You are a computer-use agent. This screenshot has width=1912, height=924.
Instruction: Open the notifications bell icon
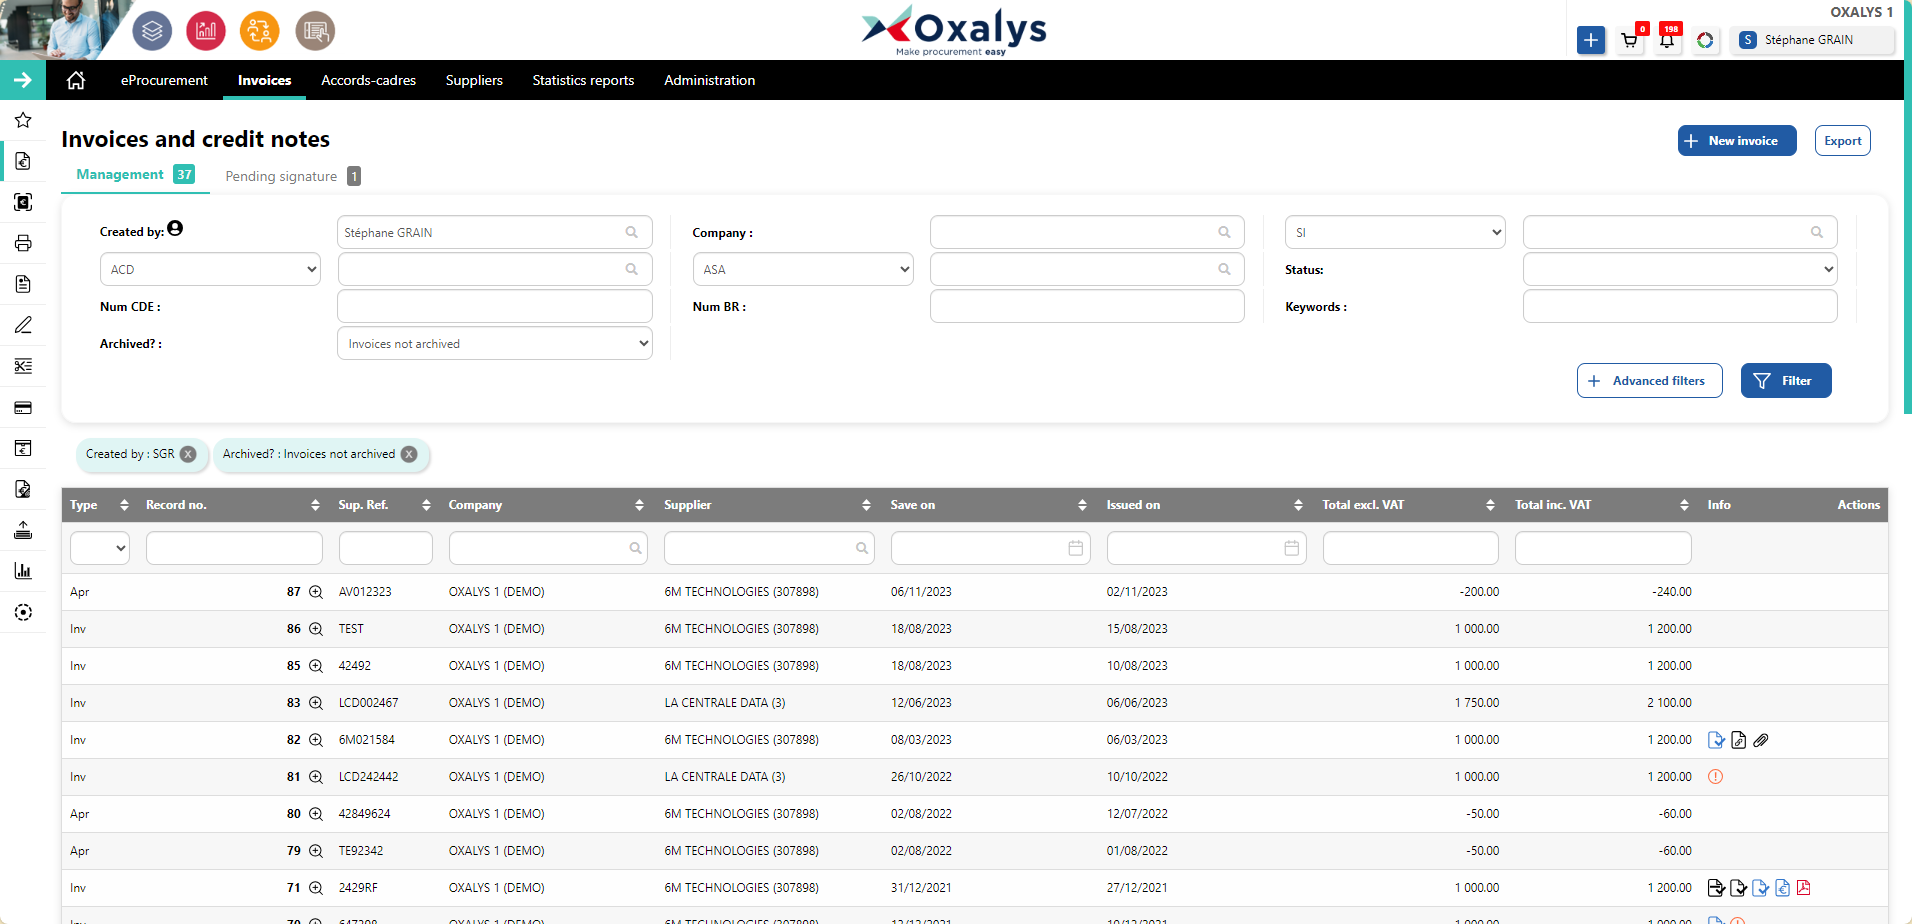pyautogui.click(x=1667, y=41)
